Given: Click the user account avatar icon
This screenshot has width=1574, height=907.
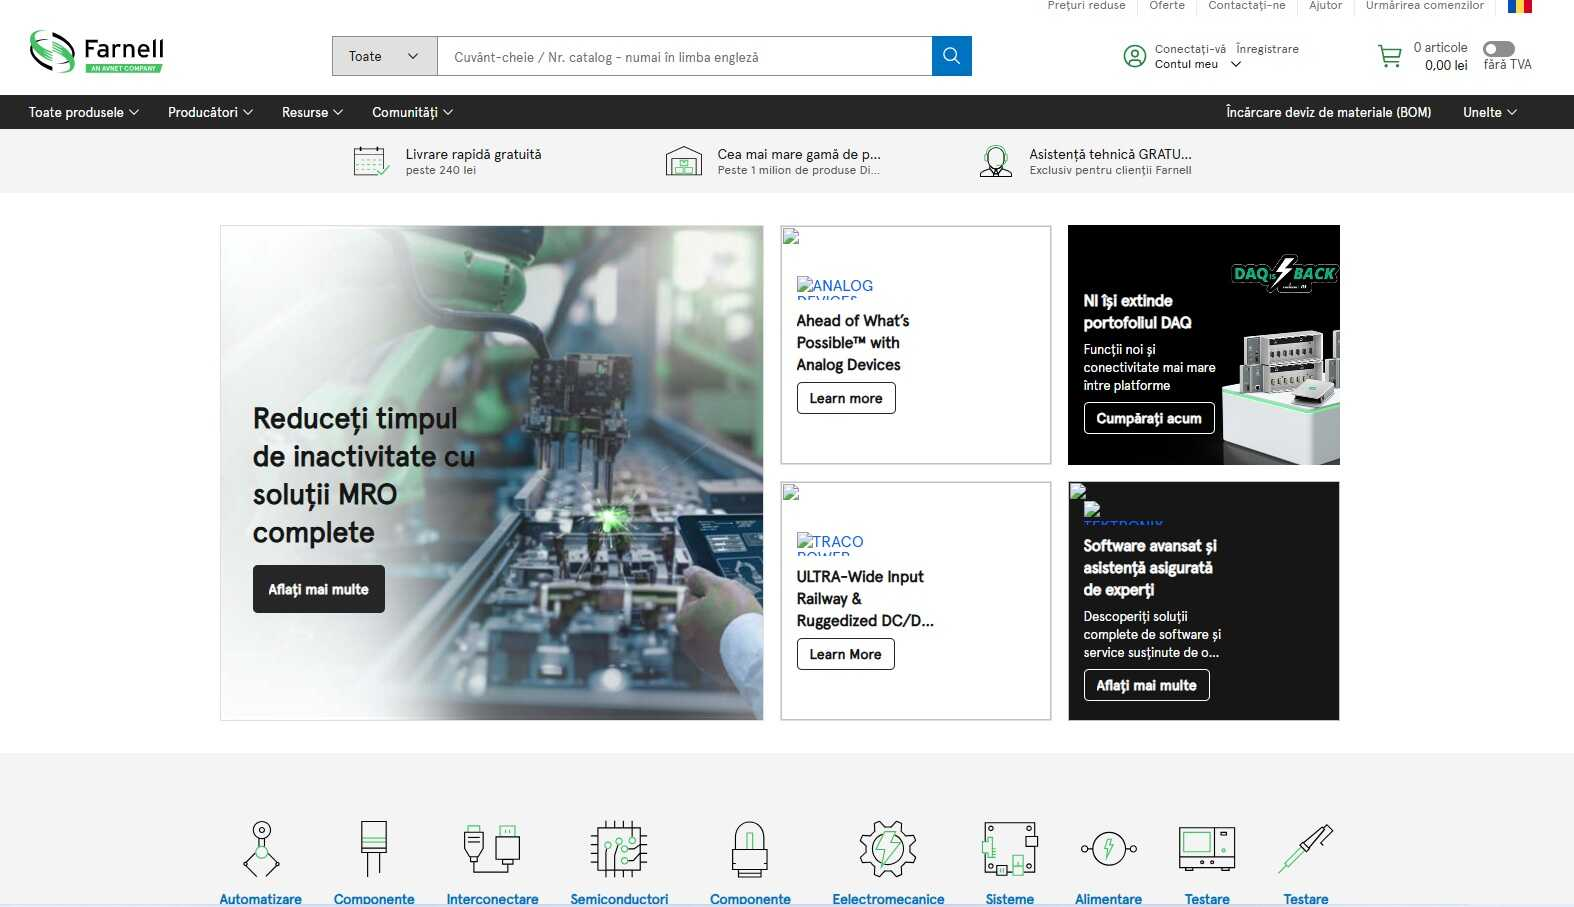Looking at the screenshot, I should pyautogui.click(x=1134, y=56).
